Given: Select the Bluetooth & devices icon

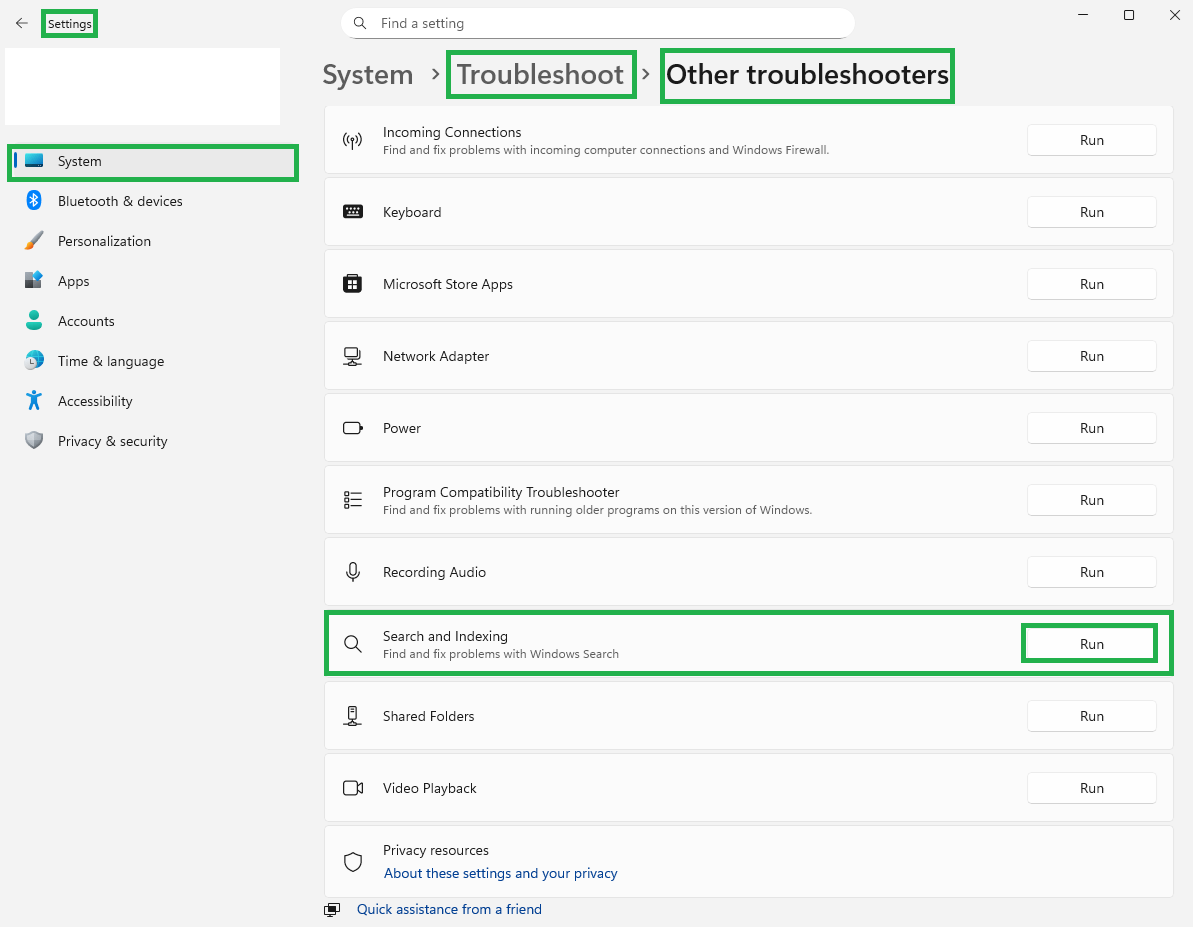Looking at the screenshot, I should (33, 201).
